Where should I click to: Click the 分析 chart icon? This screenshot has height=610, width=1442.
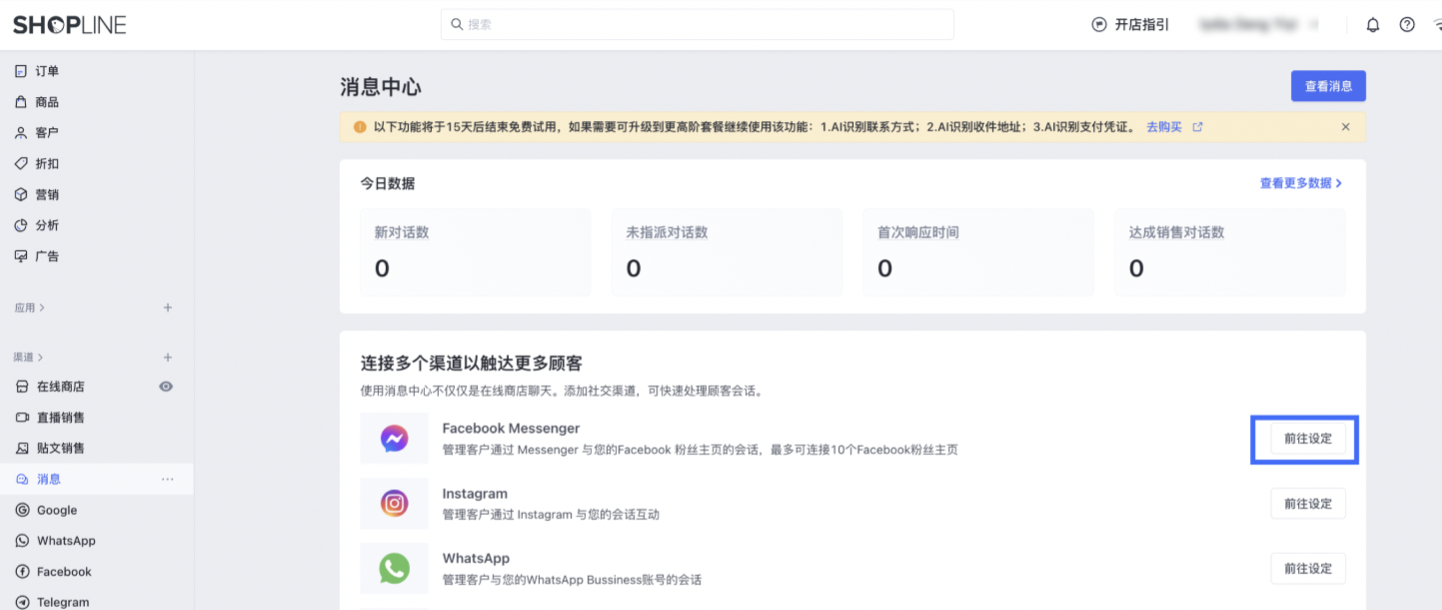(21, 225)
